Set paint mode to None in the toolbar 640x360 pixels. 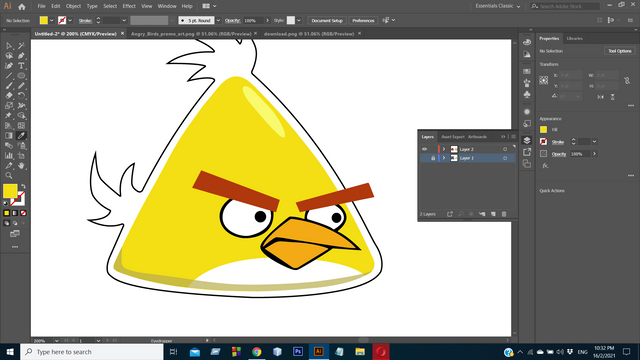(23, 213)
